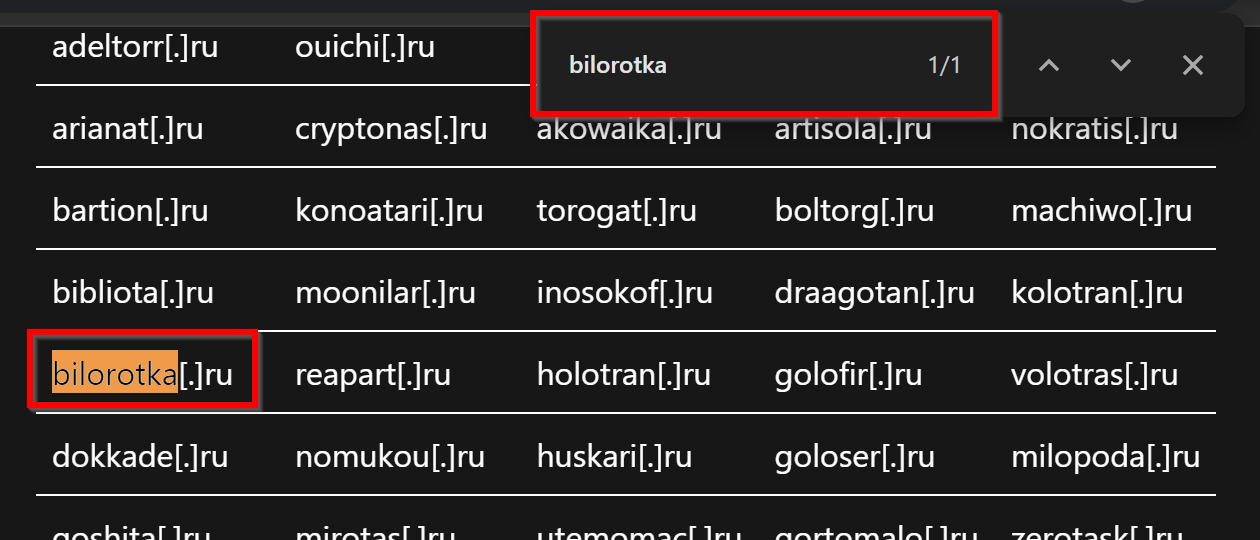1260x540 pixels.
Task: Select the bibliota[.]ru entry
Action: tap(133, 292)
